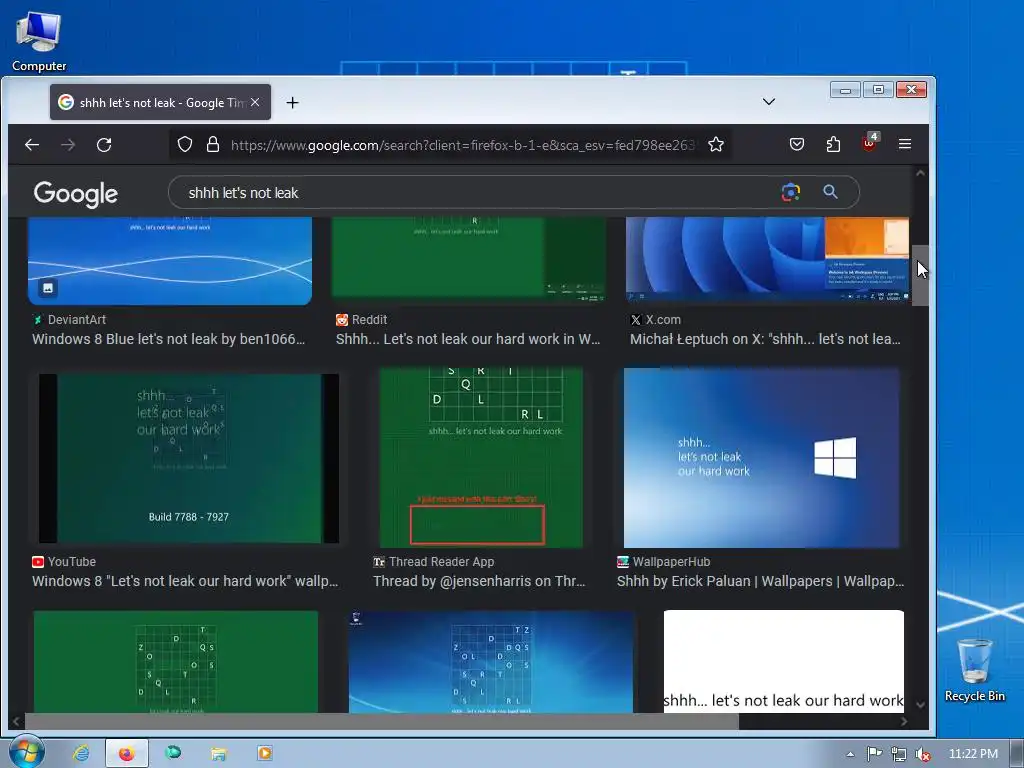Screen dimensions: 1024x768
Task: Open the bottom blue grid wallpaper thumbnail
Action: (x=491, y=662)
